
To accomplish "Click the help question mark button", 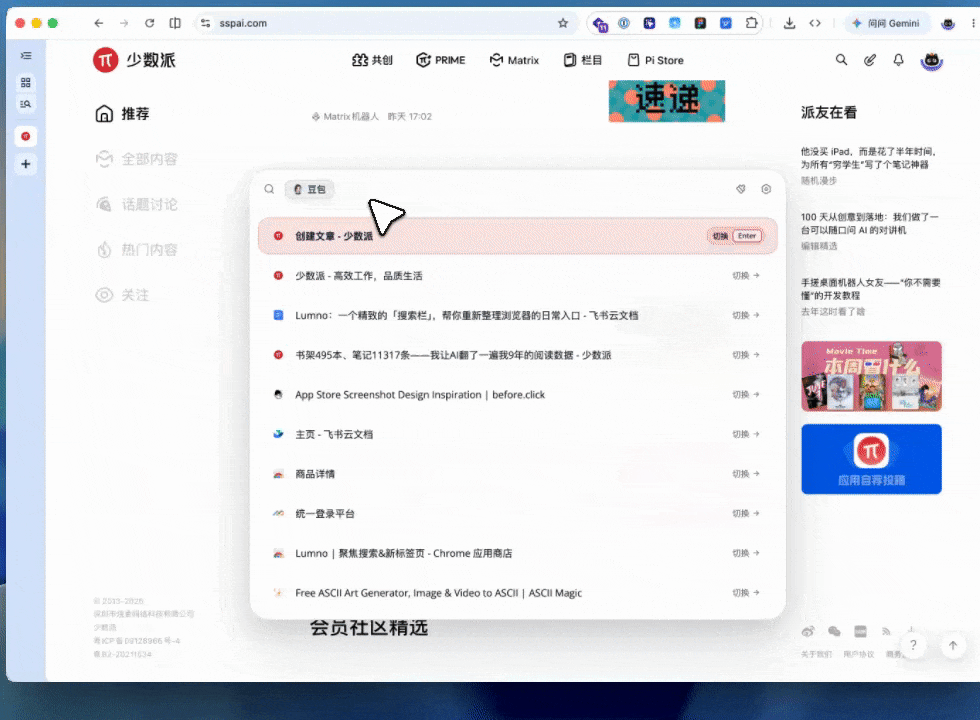I will click(913, 645).
